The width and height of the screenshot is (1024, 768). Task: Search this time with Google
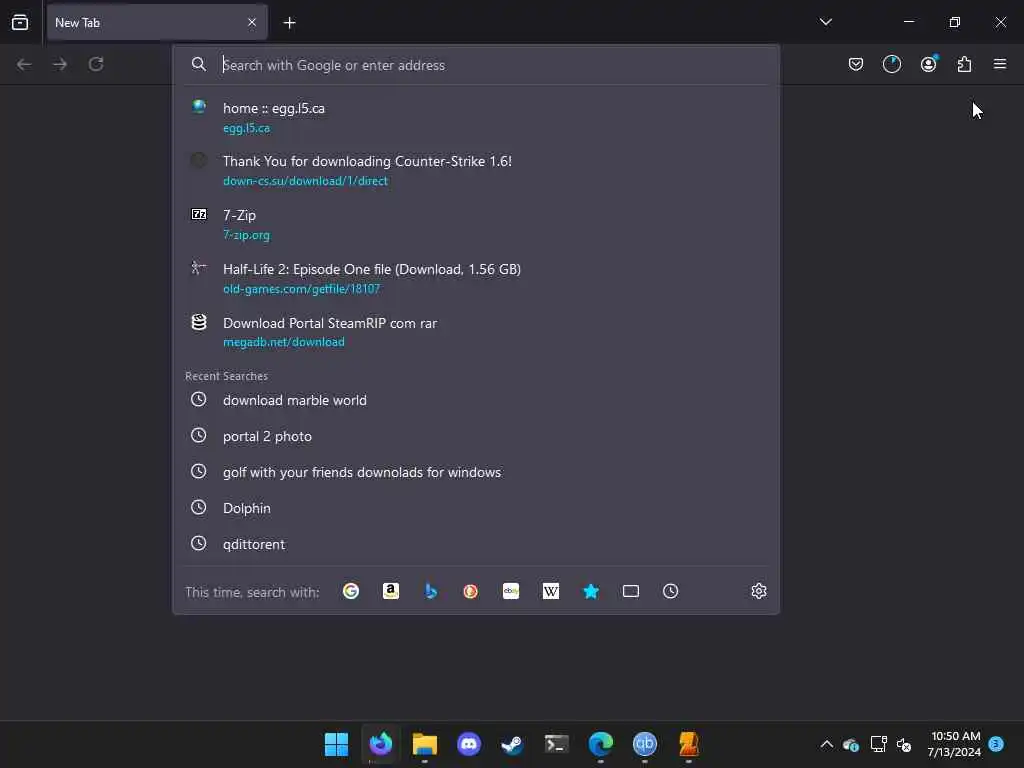pos(351,591)
